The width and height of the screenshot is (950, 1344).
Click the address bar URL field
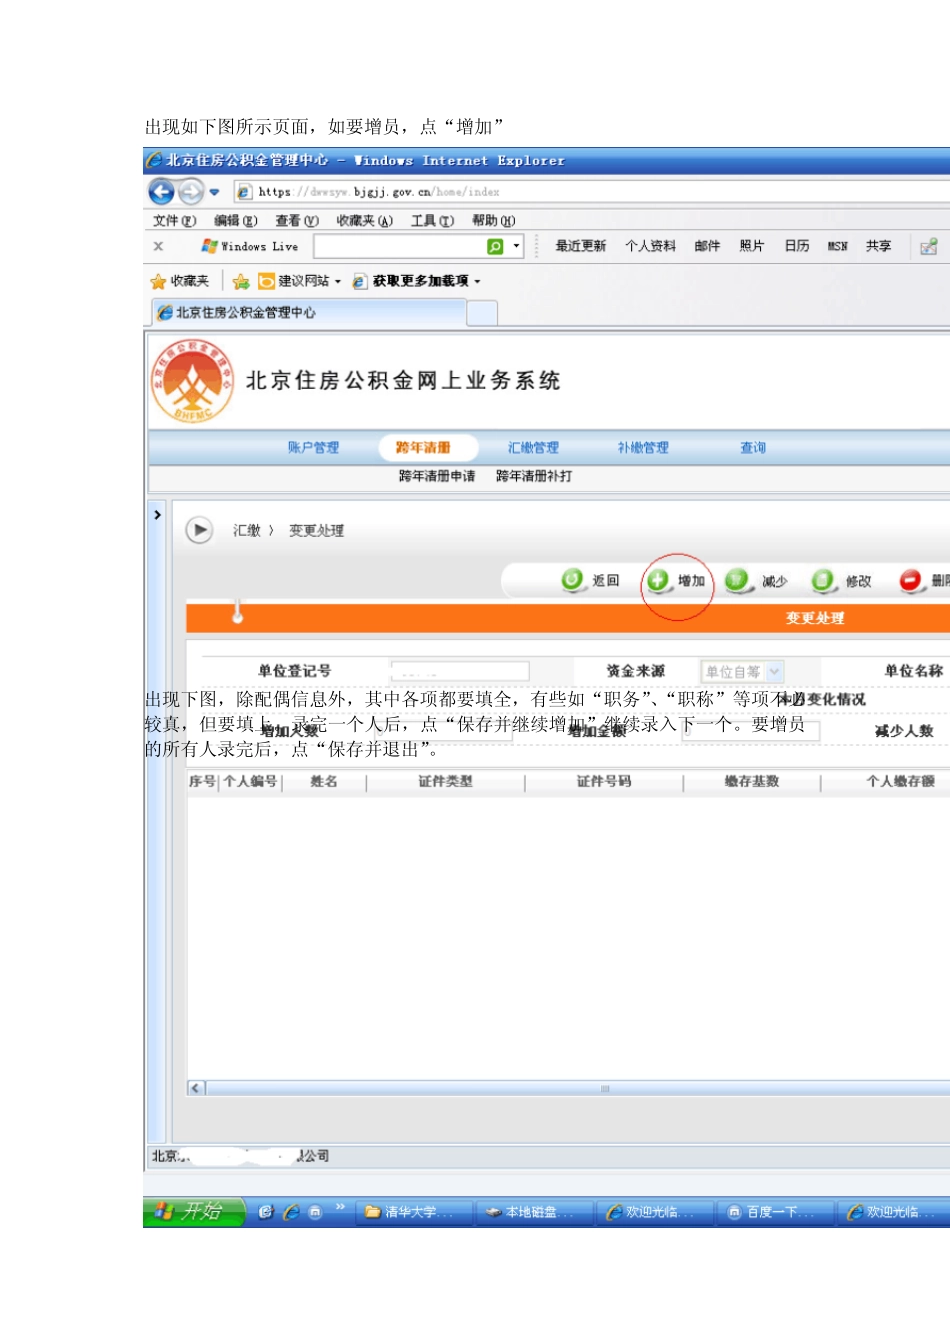(x=592, y=192)
